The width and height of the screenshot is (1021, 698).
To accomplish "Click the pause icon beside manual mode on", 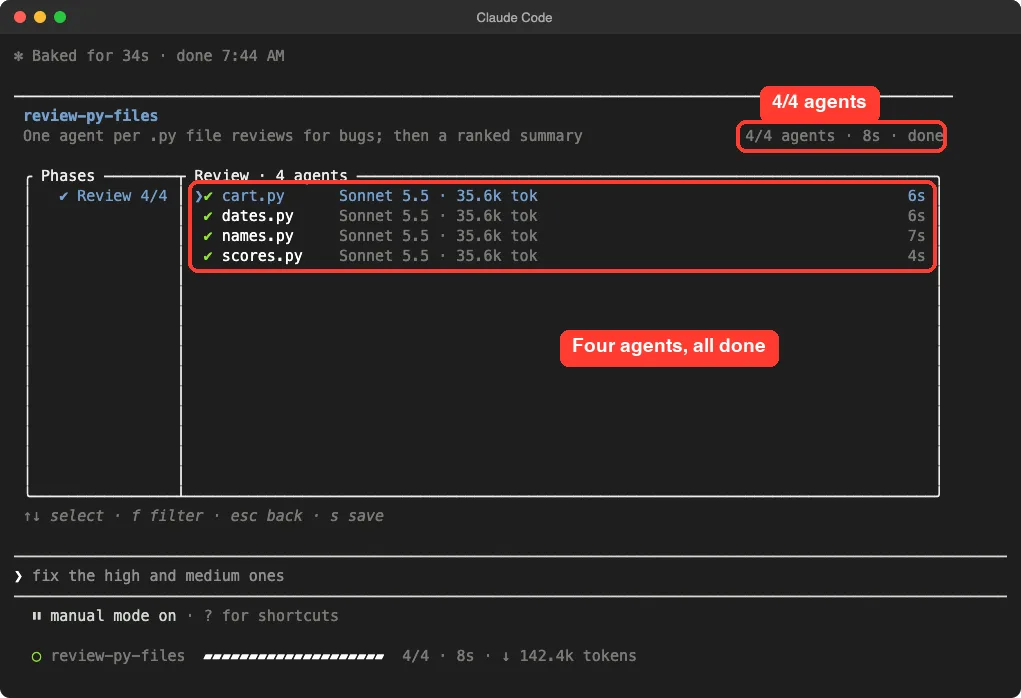I will (36, 616).
